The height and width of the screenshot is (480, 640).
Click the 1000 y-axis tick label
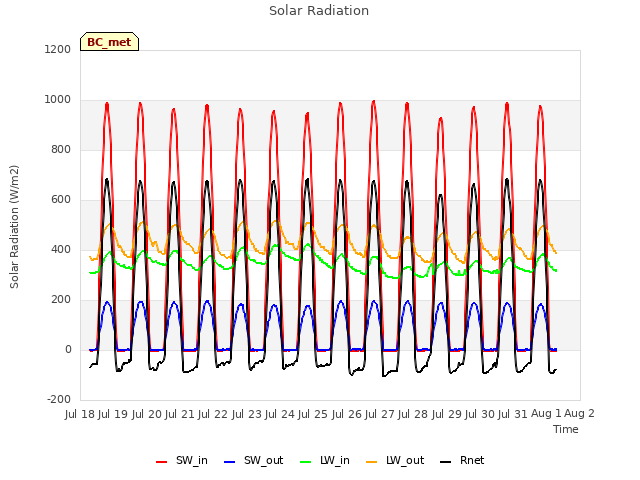pos(58,100)
